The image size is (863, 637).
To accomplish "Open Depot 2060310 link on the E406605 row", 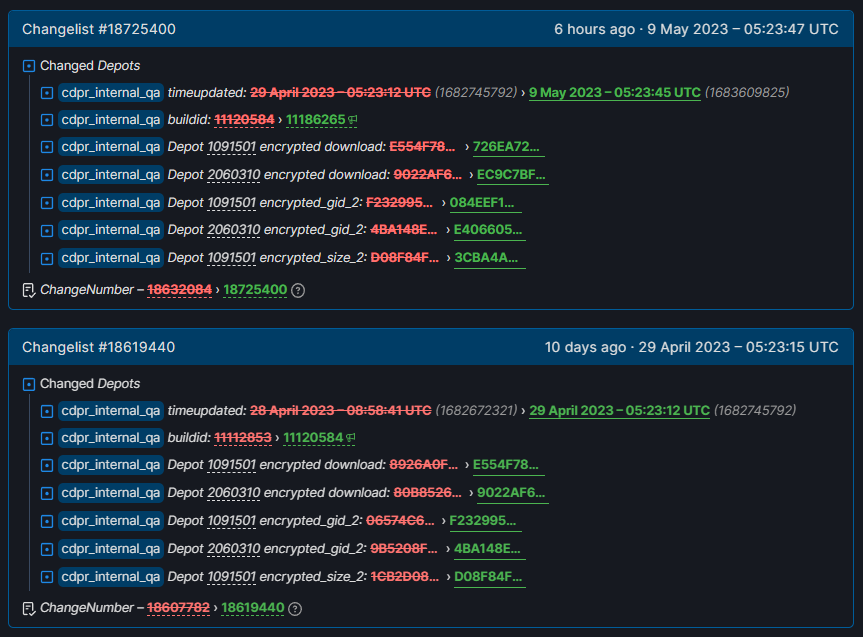I will pos(233,230).
